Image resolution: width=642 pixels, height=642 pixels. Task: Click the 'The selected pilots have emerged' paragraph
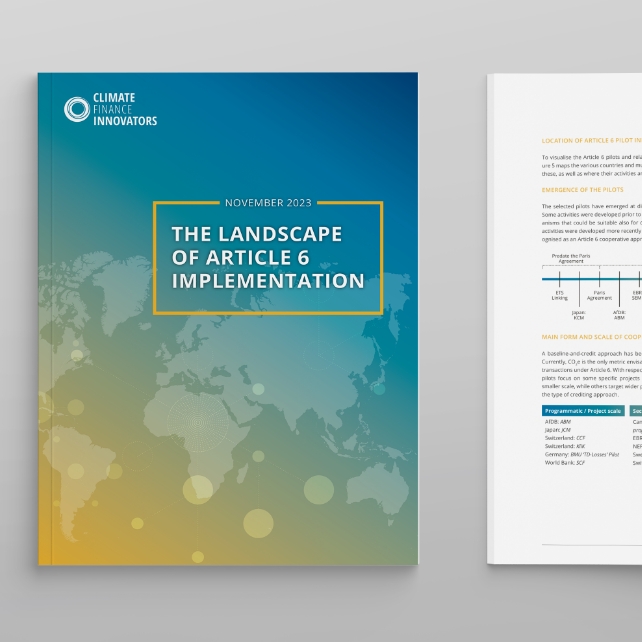pos(592,223)
